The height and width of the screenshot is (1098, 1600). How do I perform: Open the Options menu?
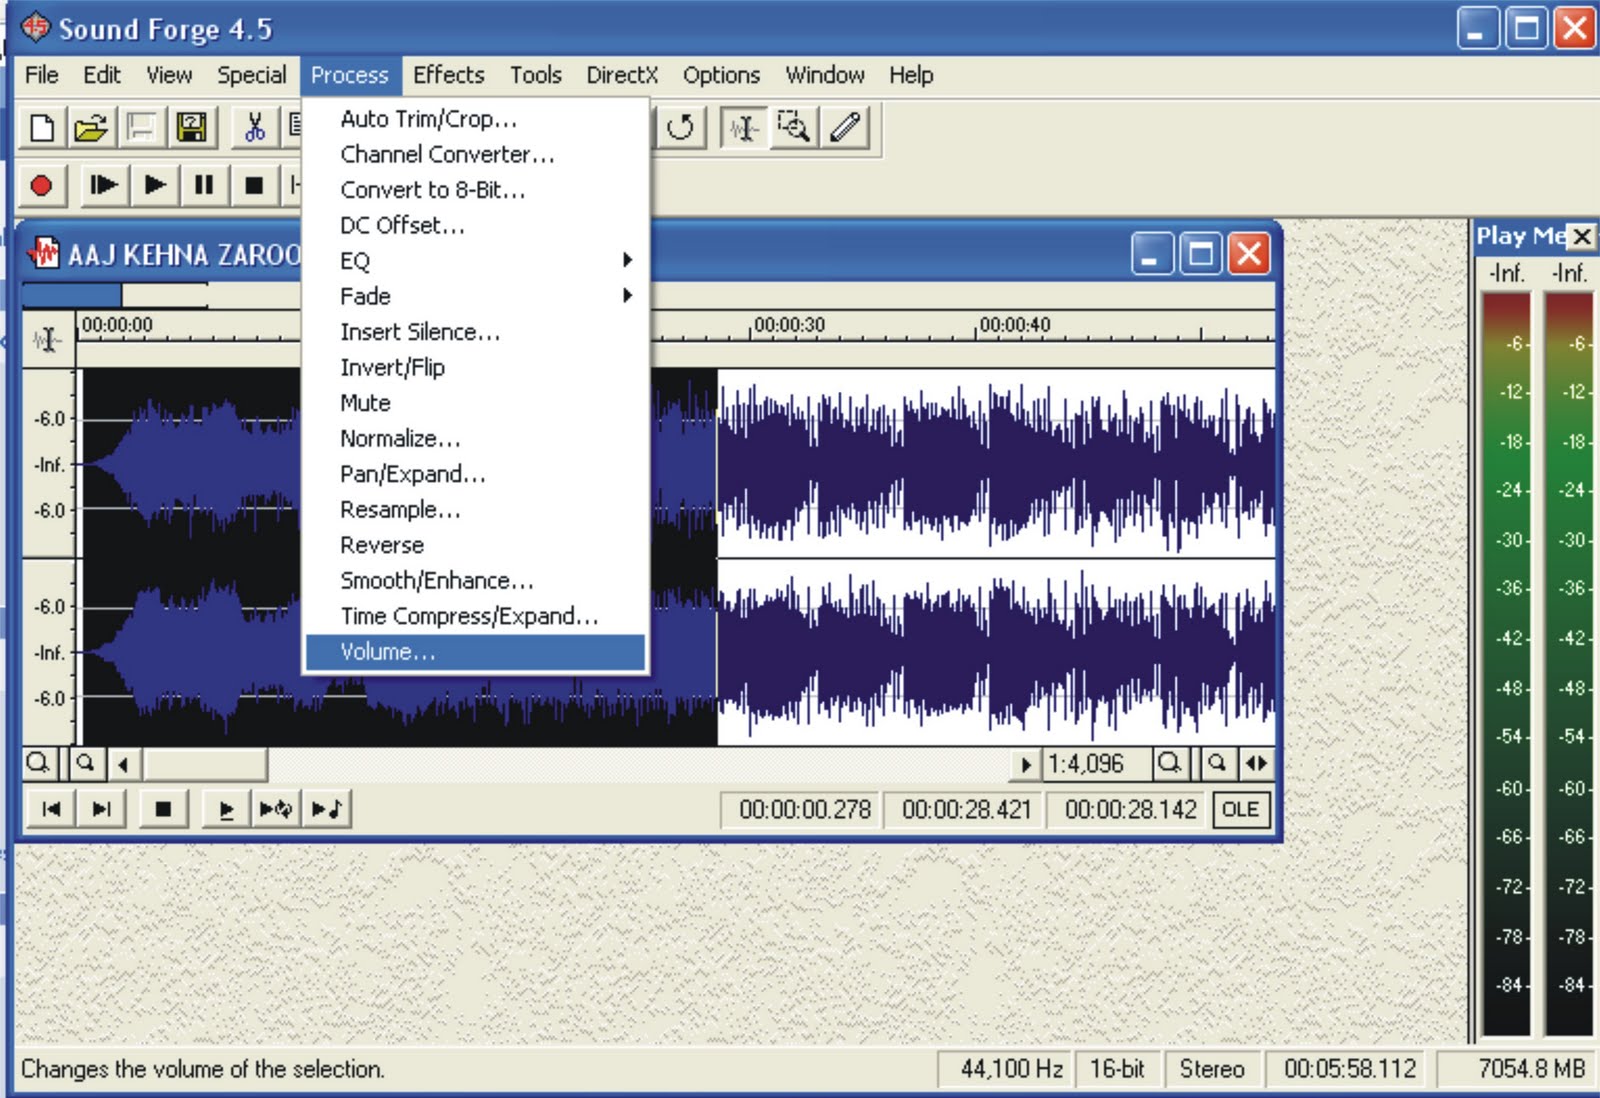click(721, 75)
